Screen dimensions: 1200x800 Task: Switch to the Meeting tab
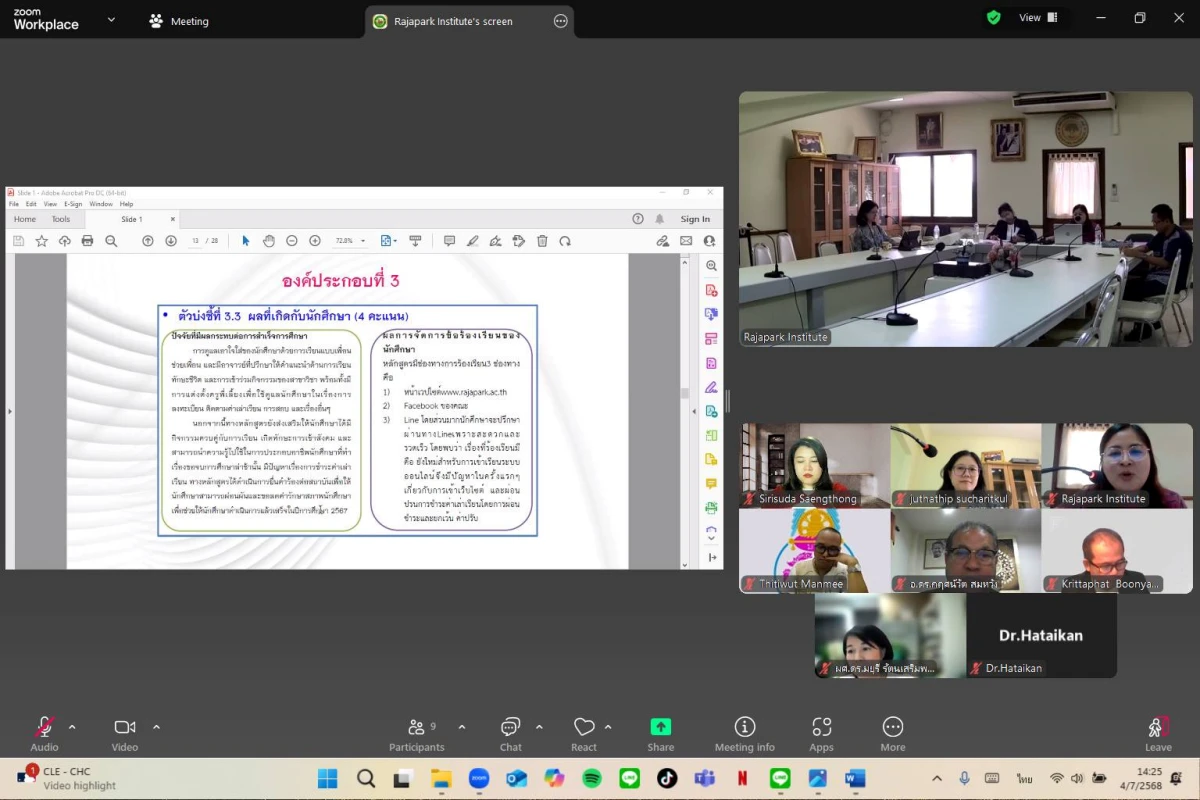tap(179, 21)
